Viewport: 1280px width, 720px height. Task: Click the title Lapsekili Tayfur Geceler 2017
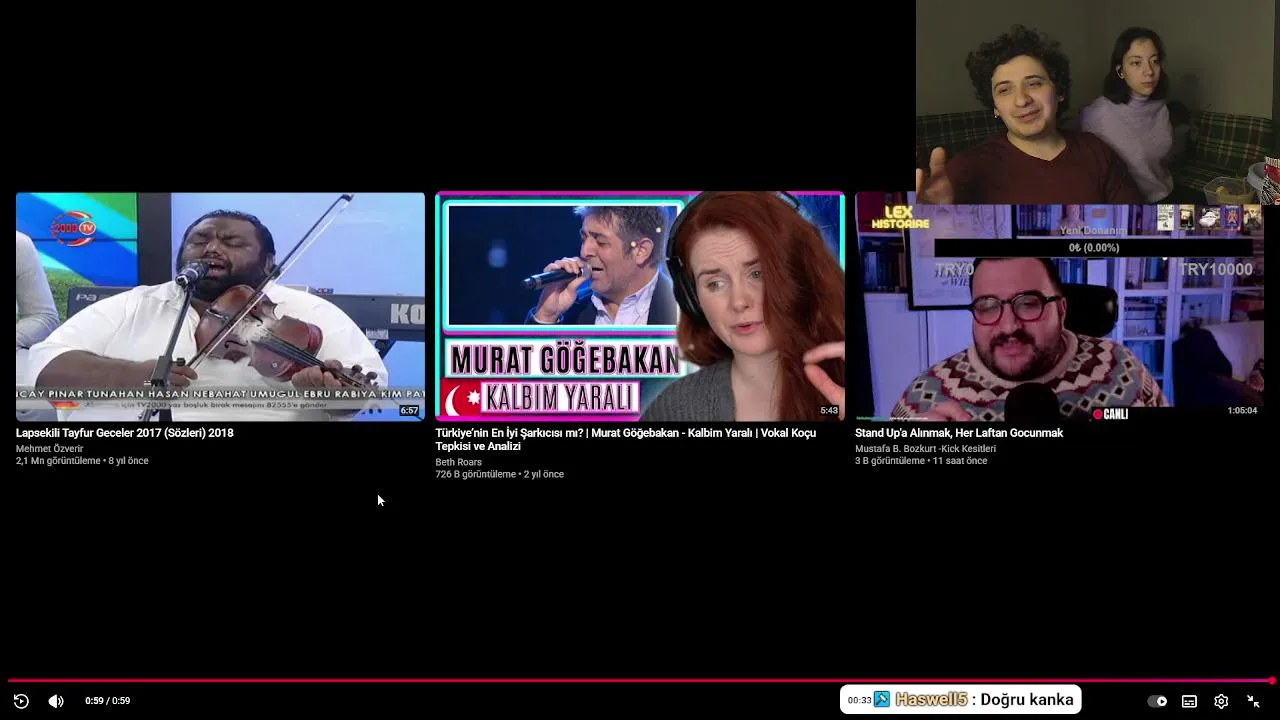click(125, 433)
